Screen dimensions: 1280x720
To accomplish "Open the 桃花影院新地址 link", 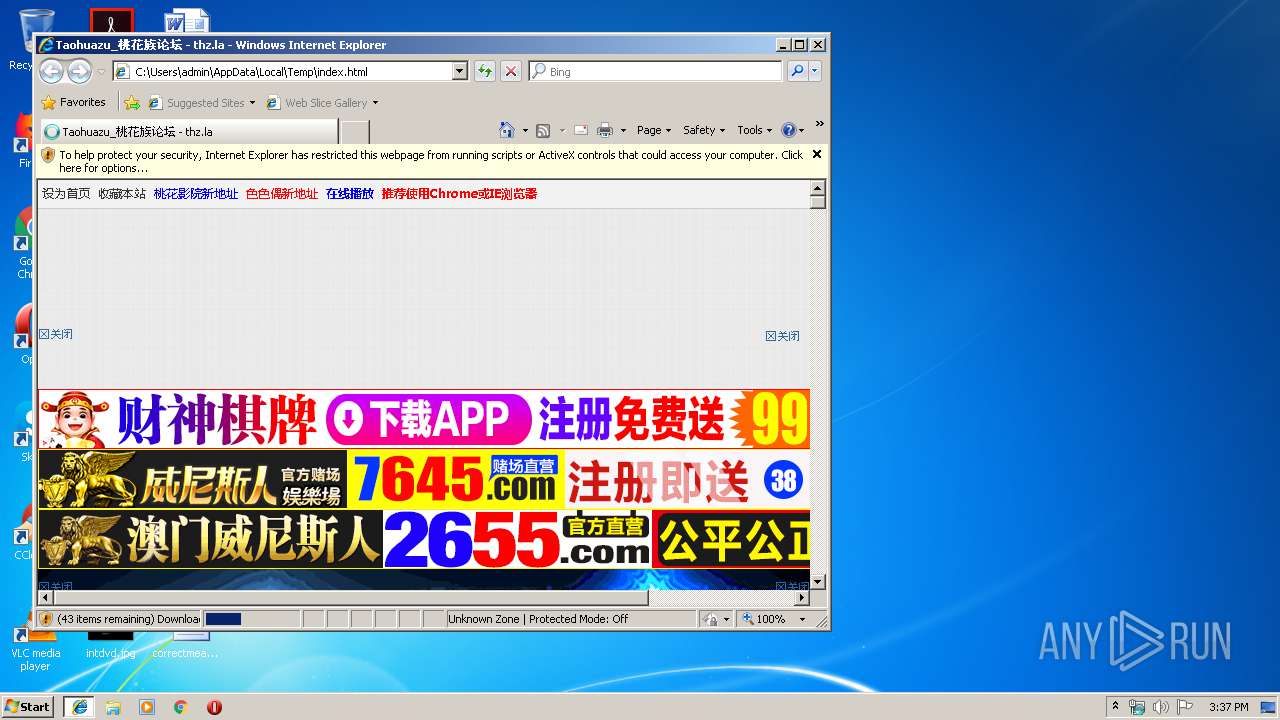I will click(x=196, y=194).
